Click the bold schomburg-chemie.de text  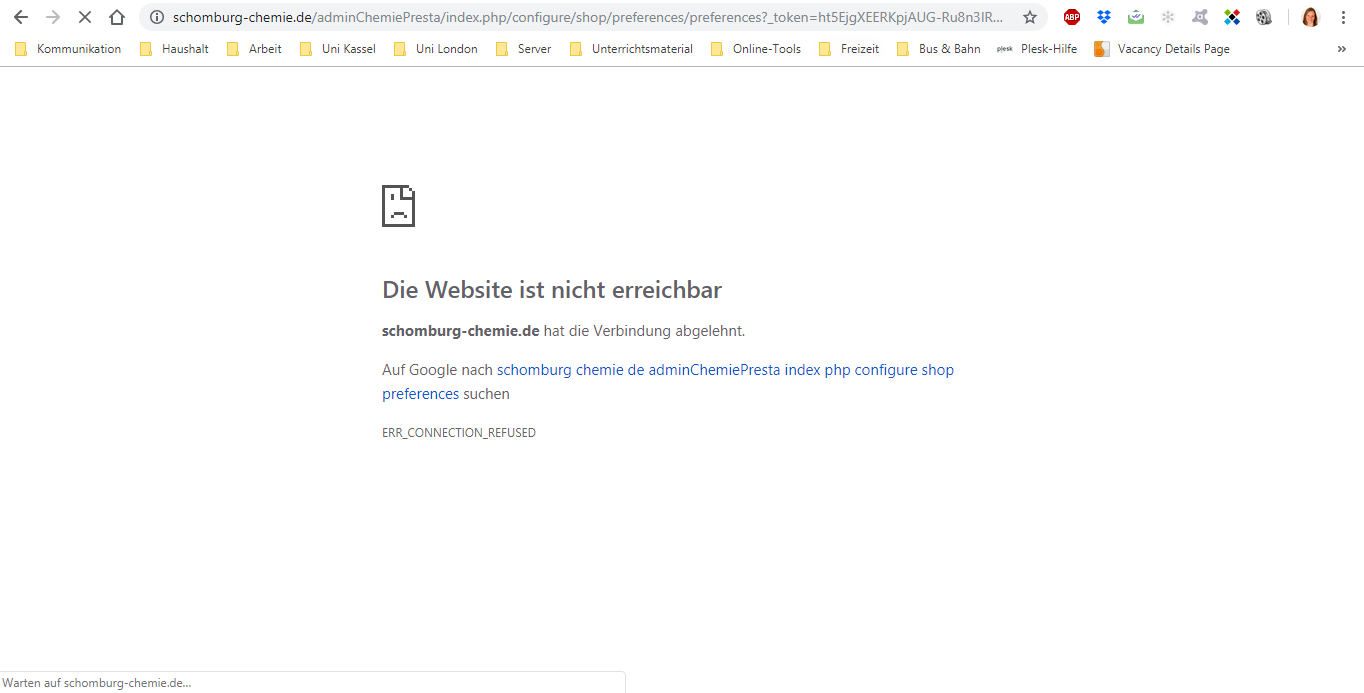coord(461,331)
